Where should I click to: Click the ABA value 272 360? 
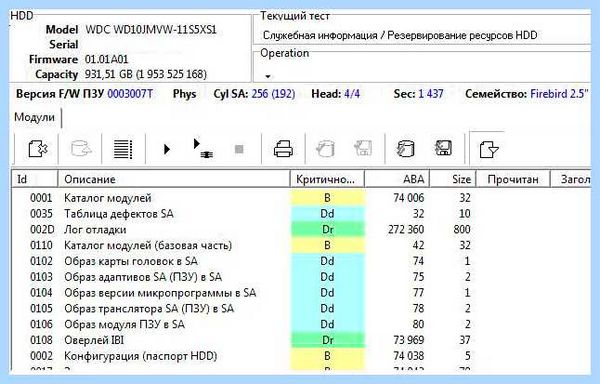click(x=406, y=229)
